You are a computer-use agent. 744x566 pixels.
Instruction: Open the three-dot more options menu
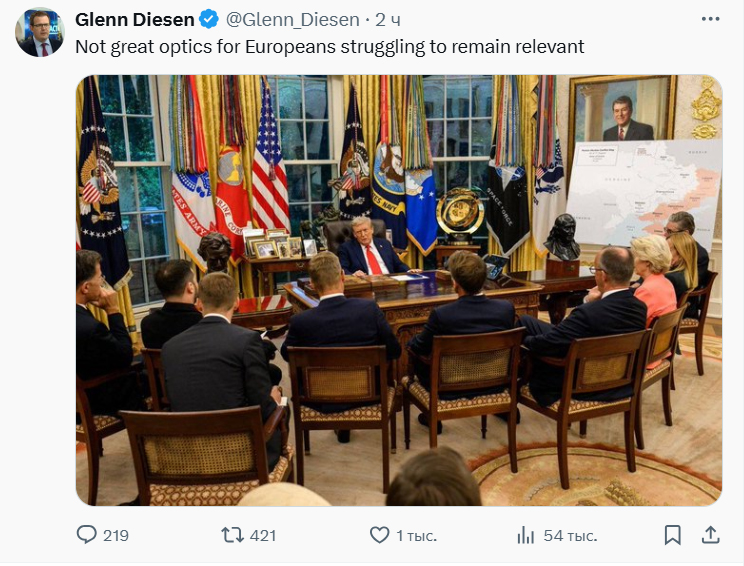[710, 19]
